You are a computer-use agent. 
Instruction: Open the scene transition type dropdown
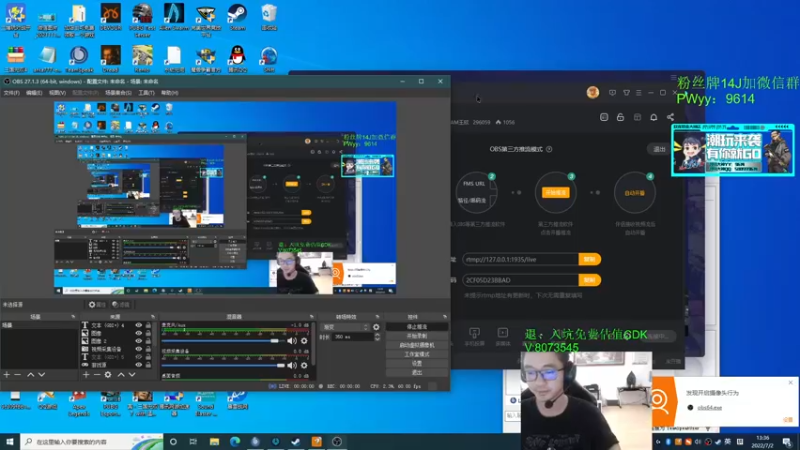tap(345, 327)
